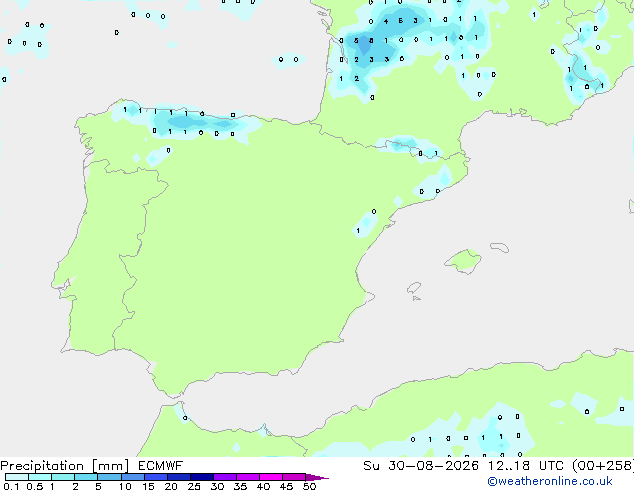Click the 0.1 to 0.5 mm legend swatch
Screen dimensions: 634x490
17,477
